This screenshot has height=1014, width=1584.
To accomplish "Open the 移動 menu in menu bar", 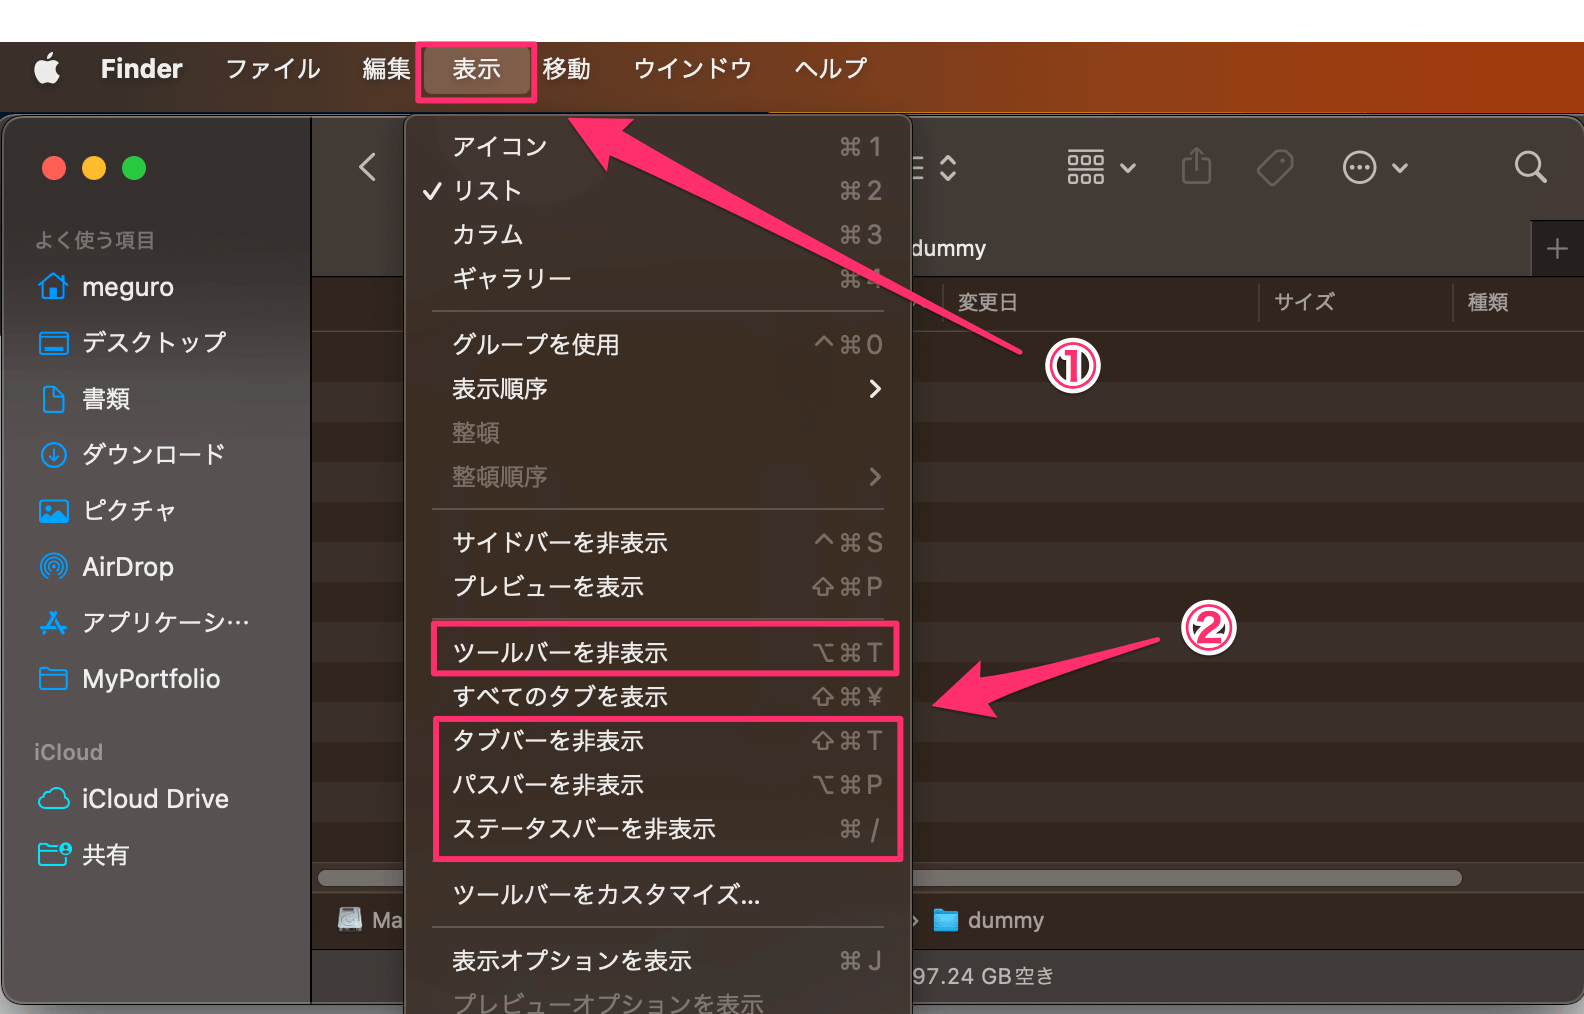I will [x=566, y=69].
